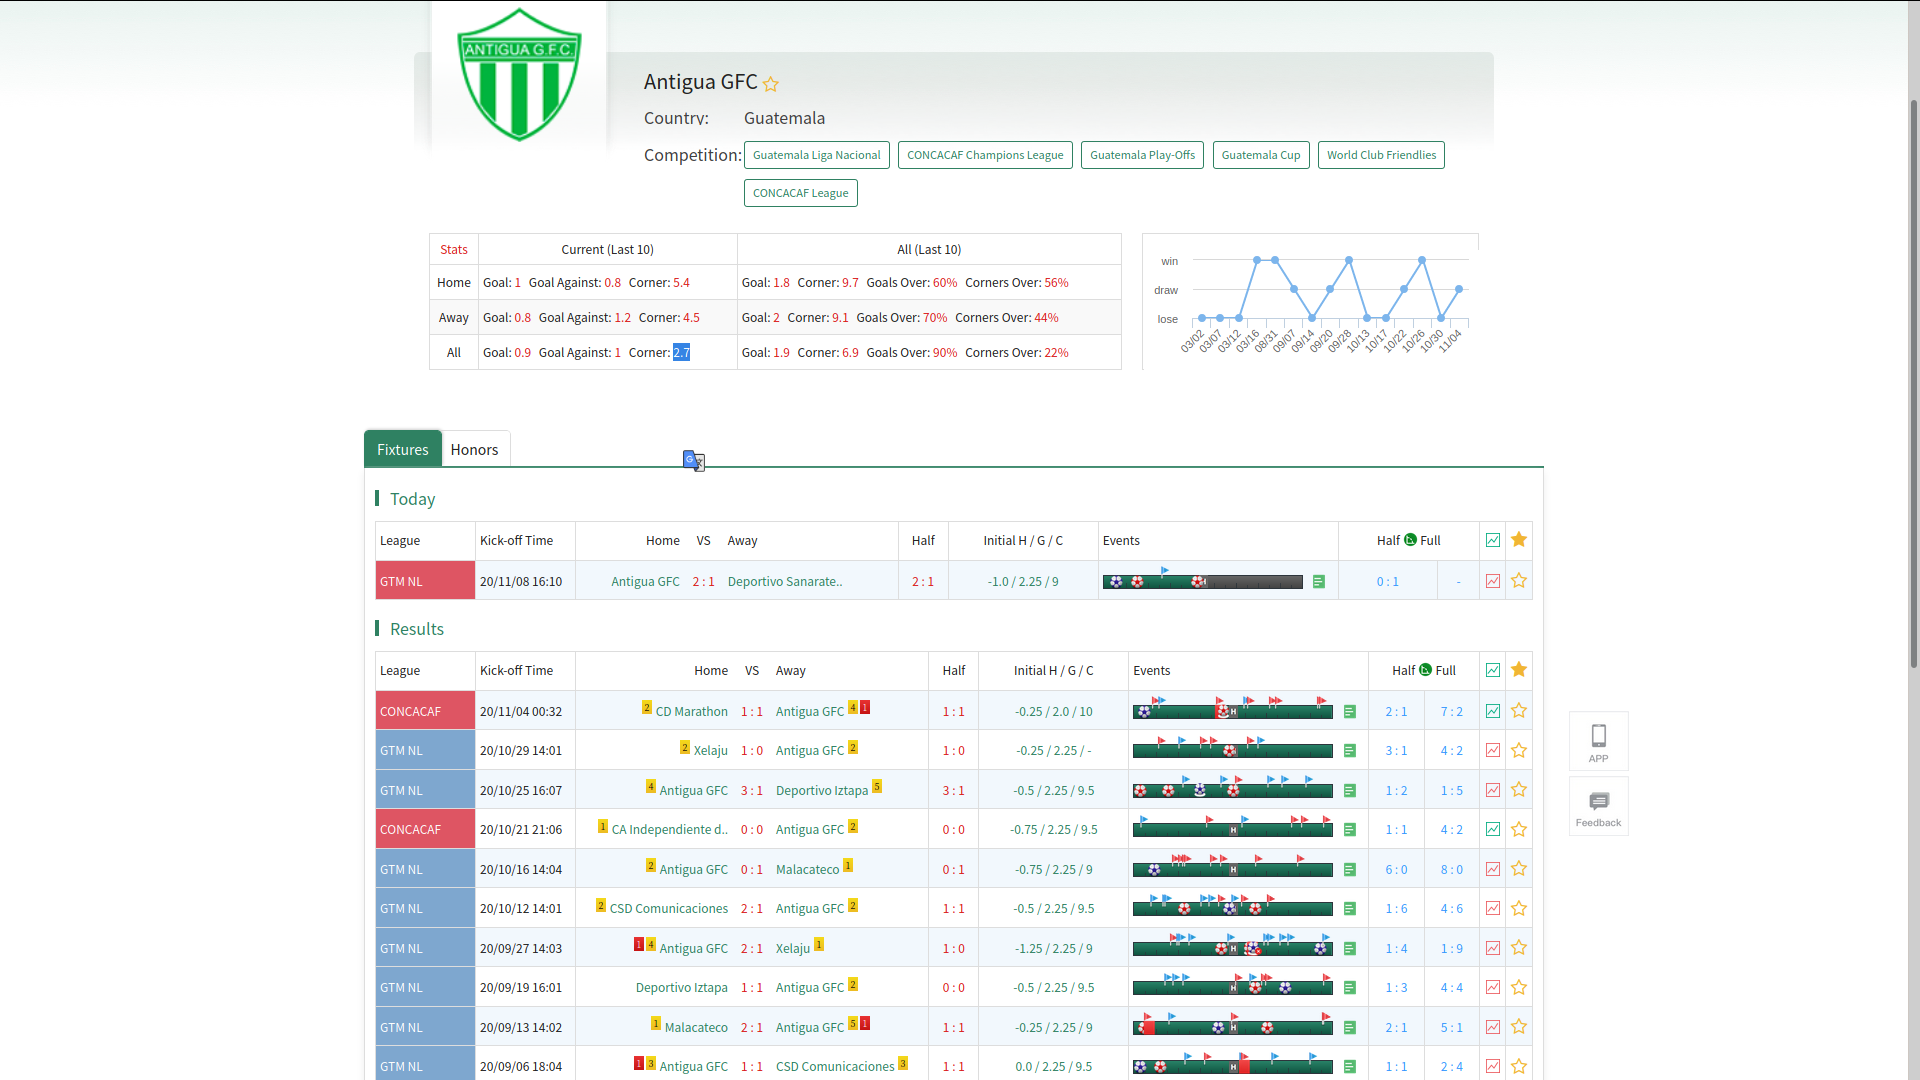1920x1080 pixels.
Task: Open CONCACAF League competition
Action: (x=800, y=193)
